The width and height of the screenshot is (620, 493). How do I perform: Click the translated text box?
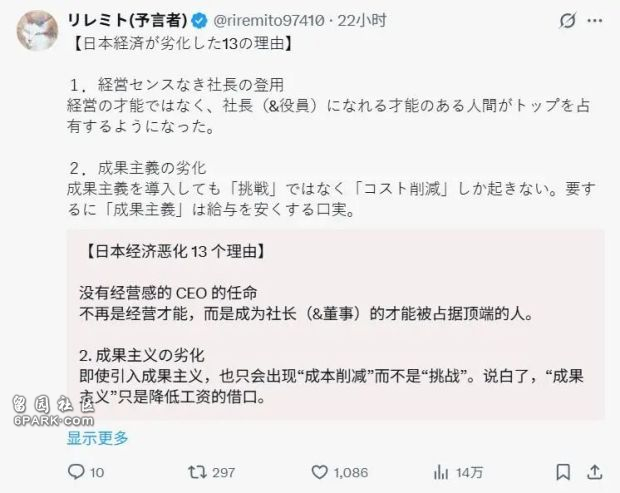pos(335,325)
